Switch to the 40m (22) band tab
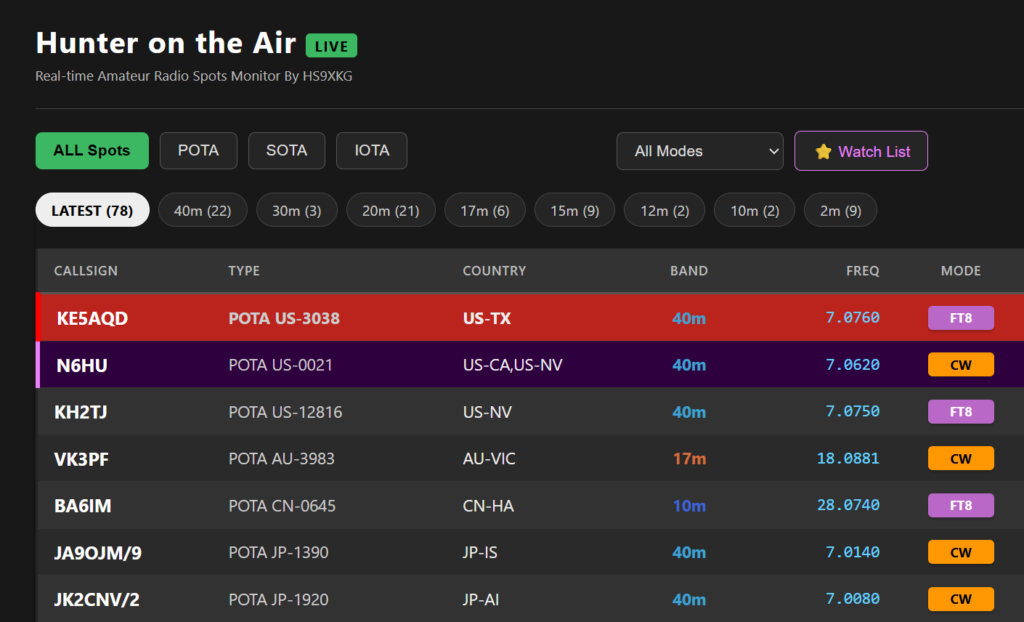The image size is (1024, 622). click(202, 210)
